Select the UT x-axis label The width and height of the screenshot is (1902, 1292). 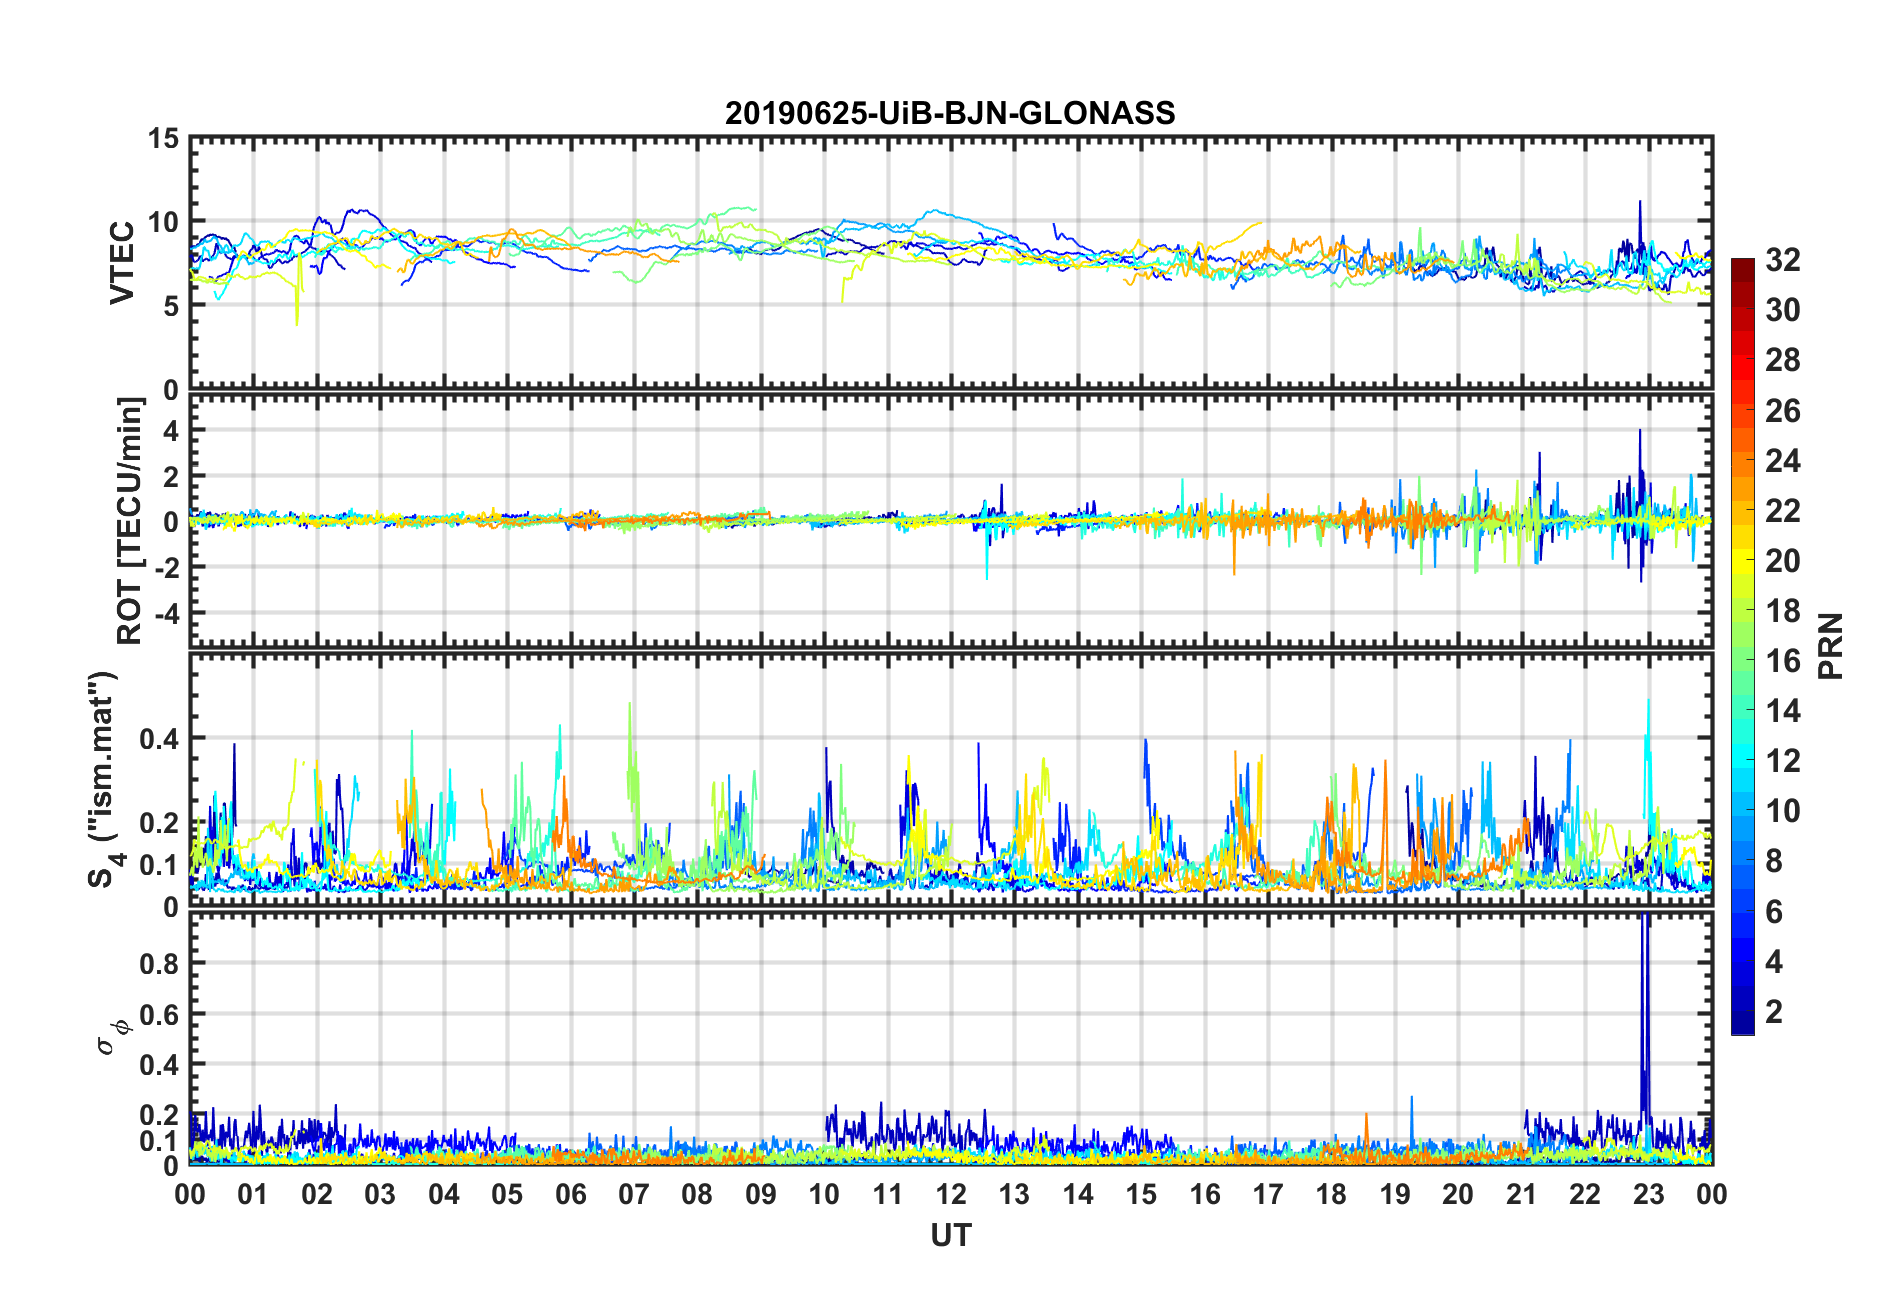coord(951,1236)
